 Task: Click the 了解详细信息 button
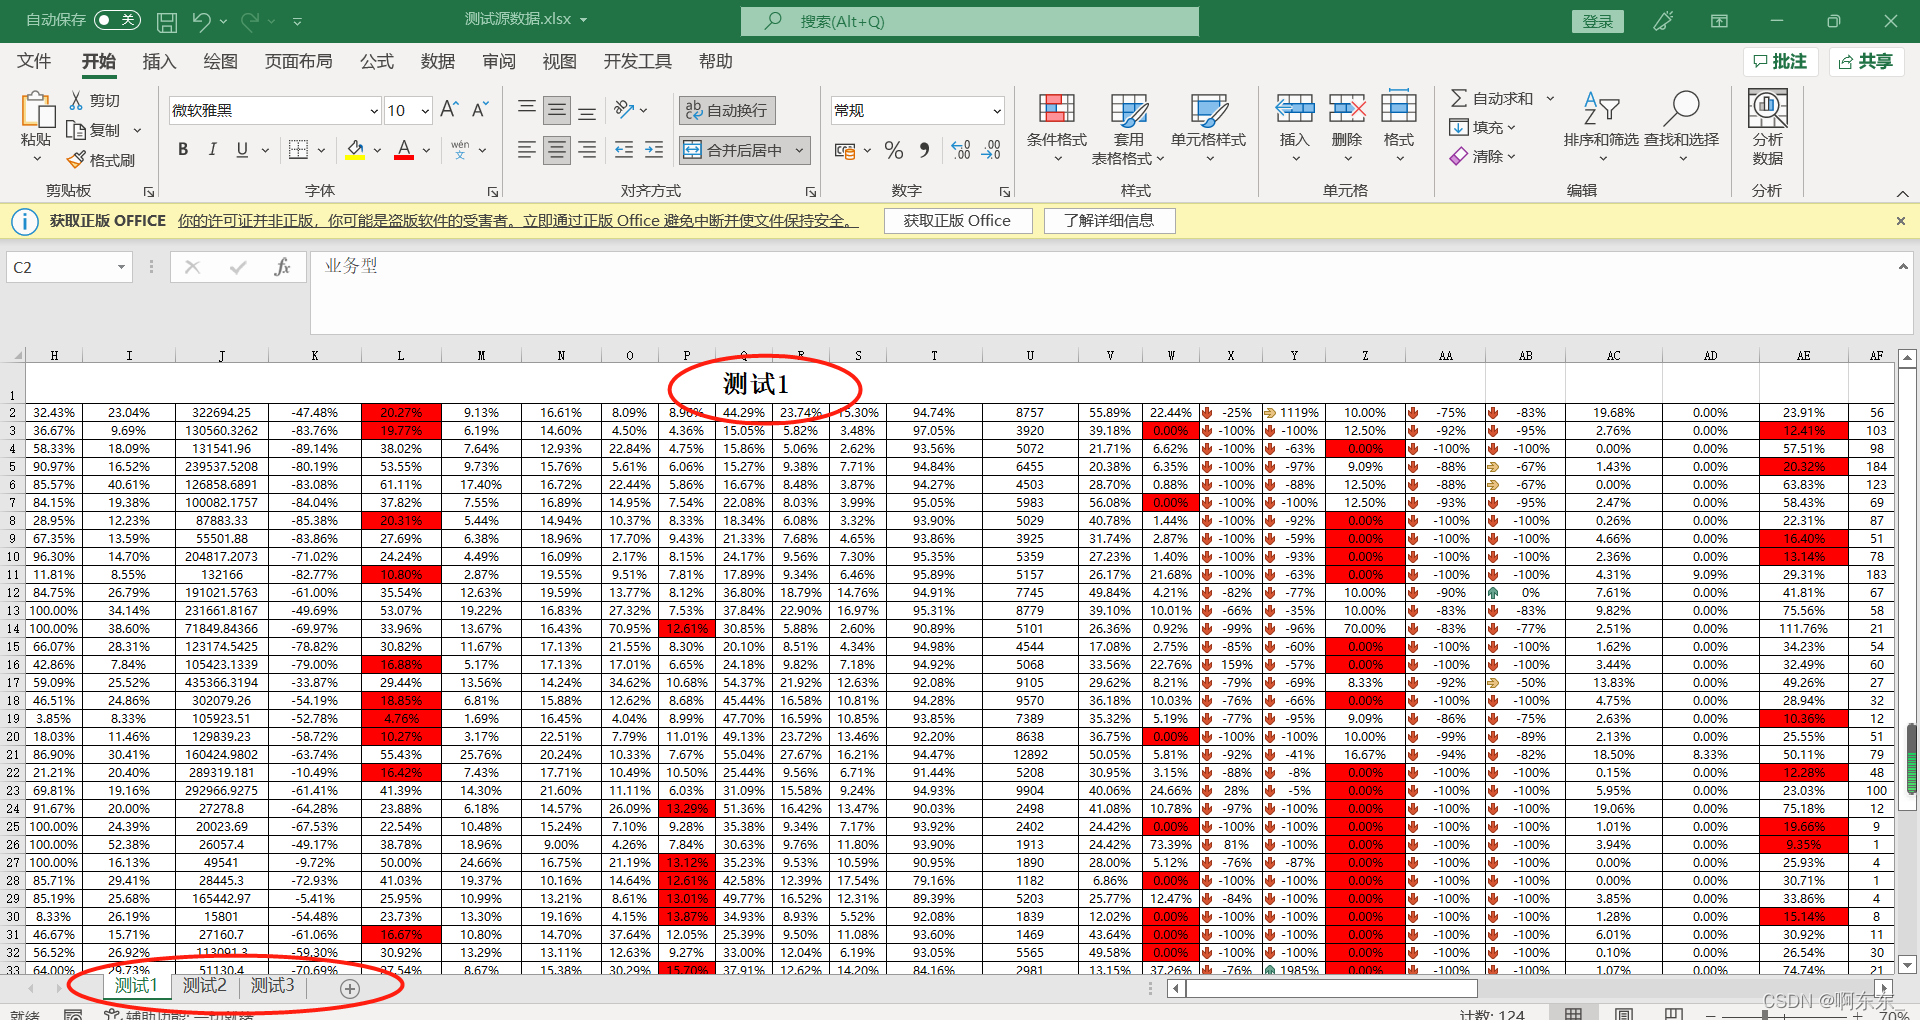[x=1109, y=221]
